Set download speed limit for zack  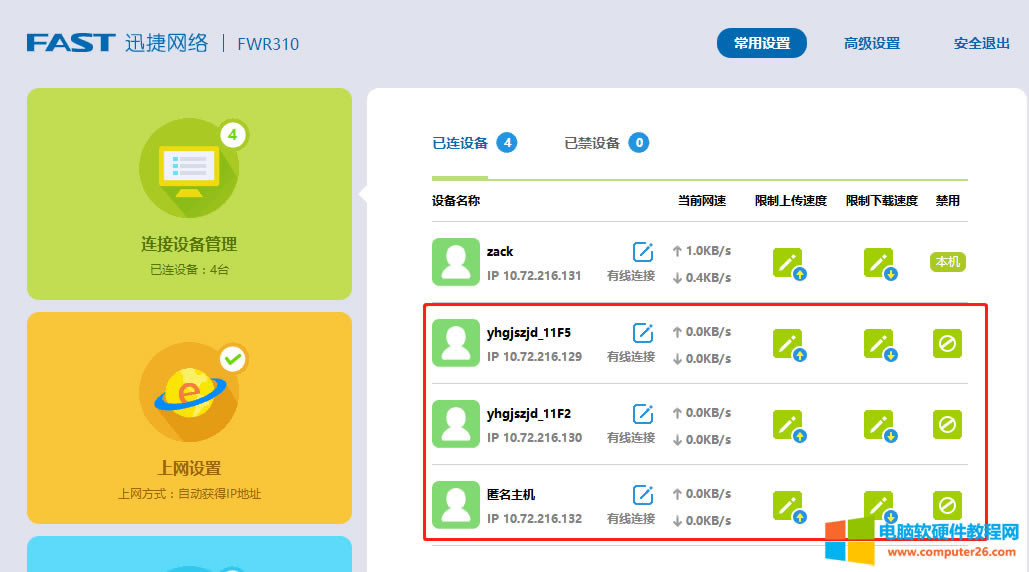point(879,263)
